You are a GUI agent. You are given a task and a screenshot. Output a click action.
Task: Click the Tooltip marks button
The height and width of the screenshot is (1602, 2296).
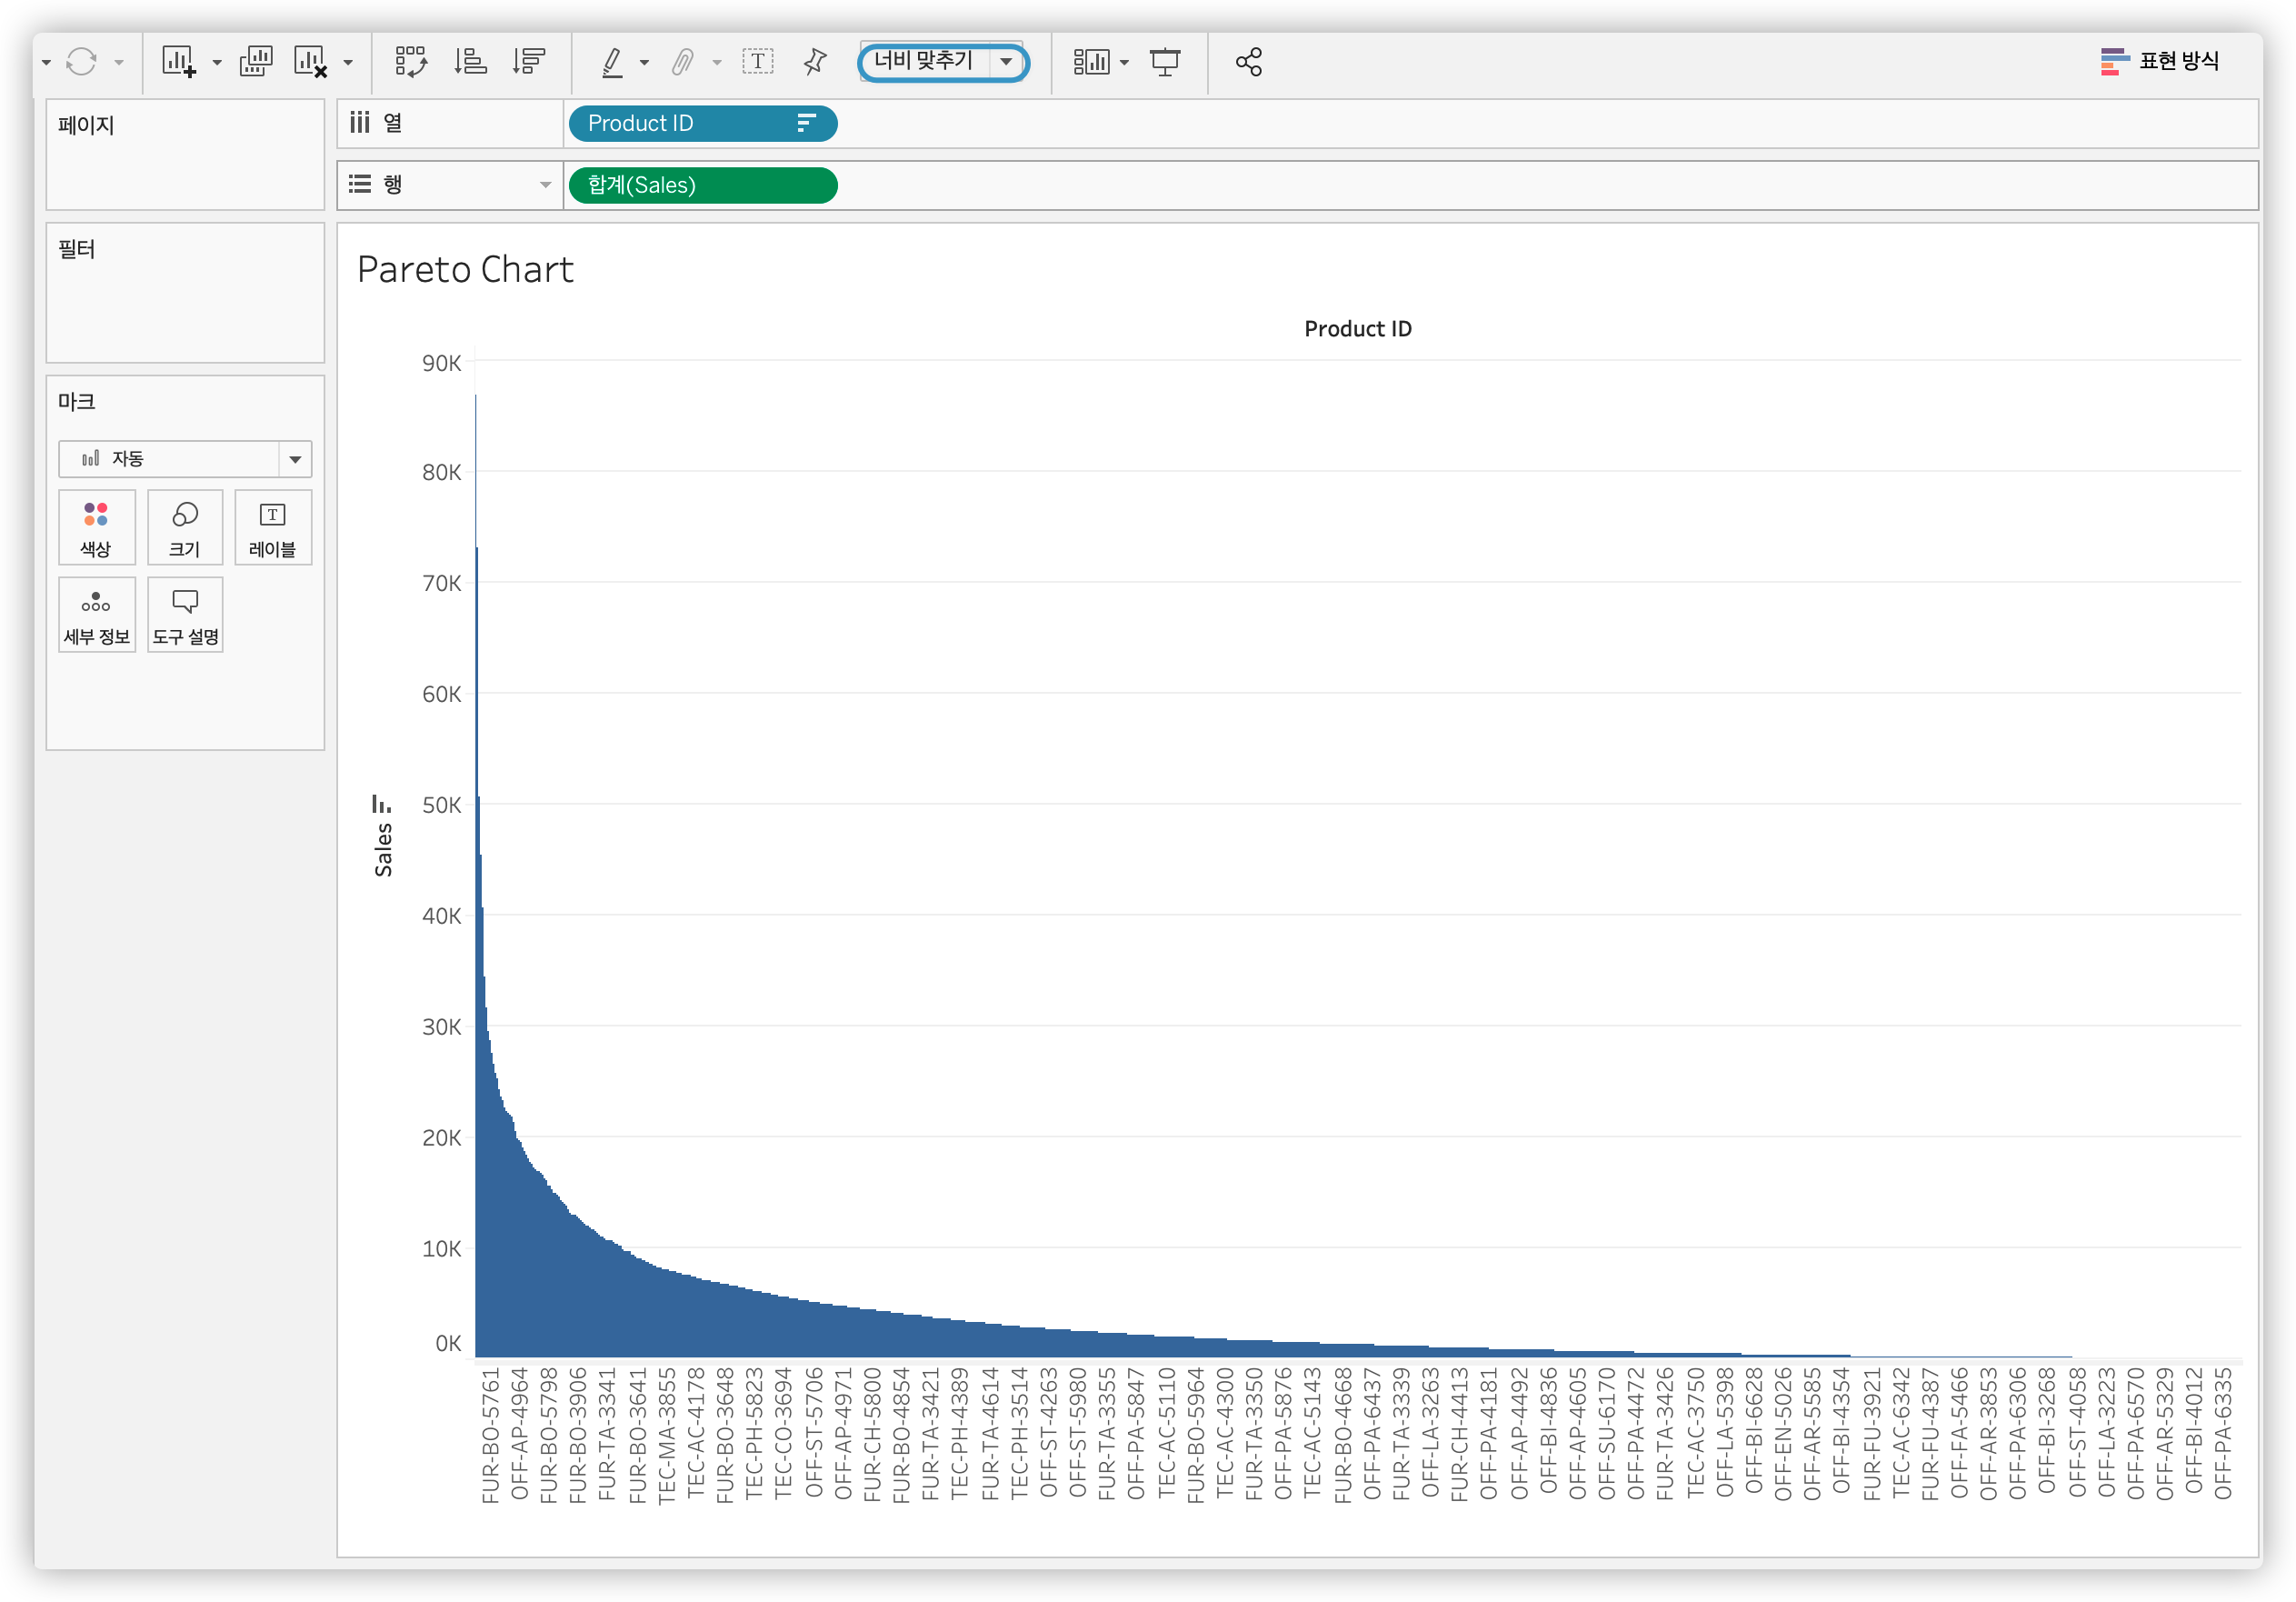[185, 615]
